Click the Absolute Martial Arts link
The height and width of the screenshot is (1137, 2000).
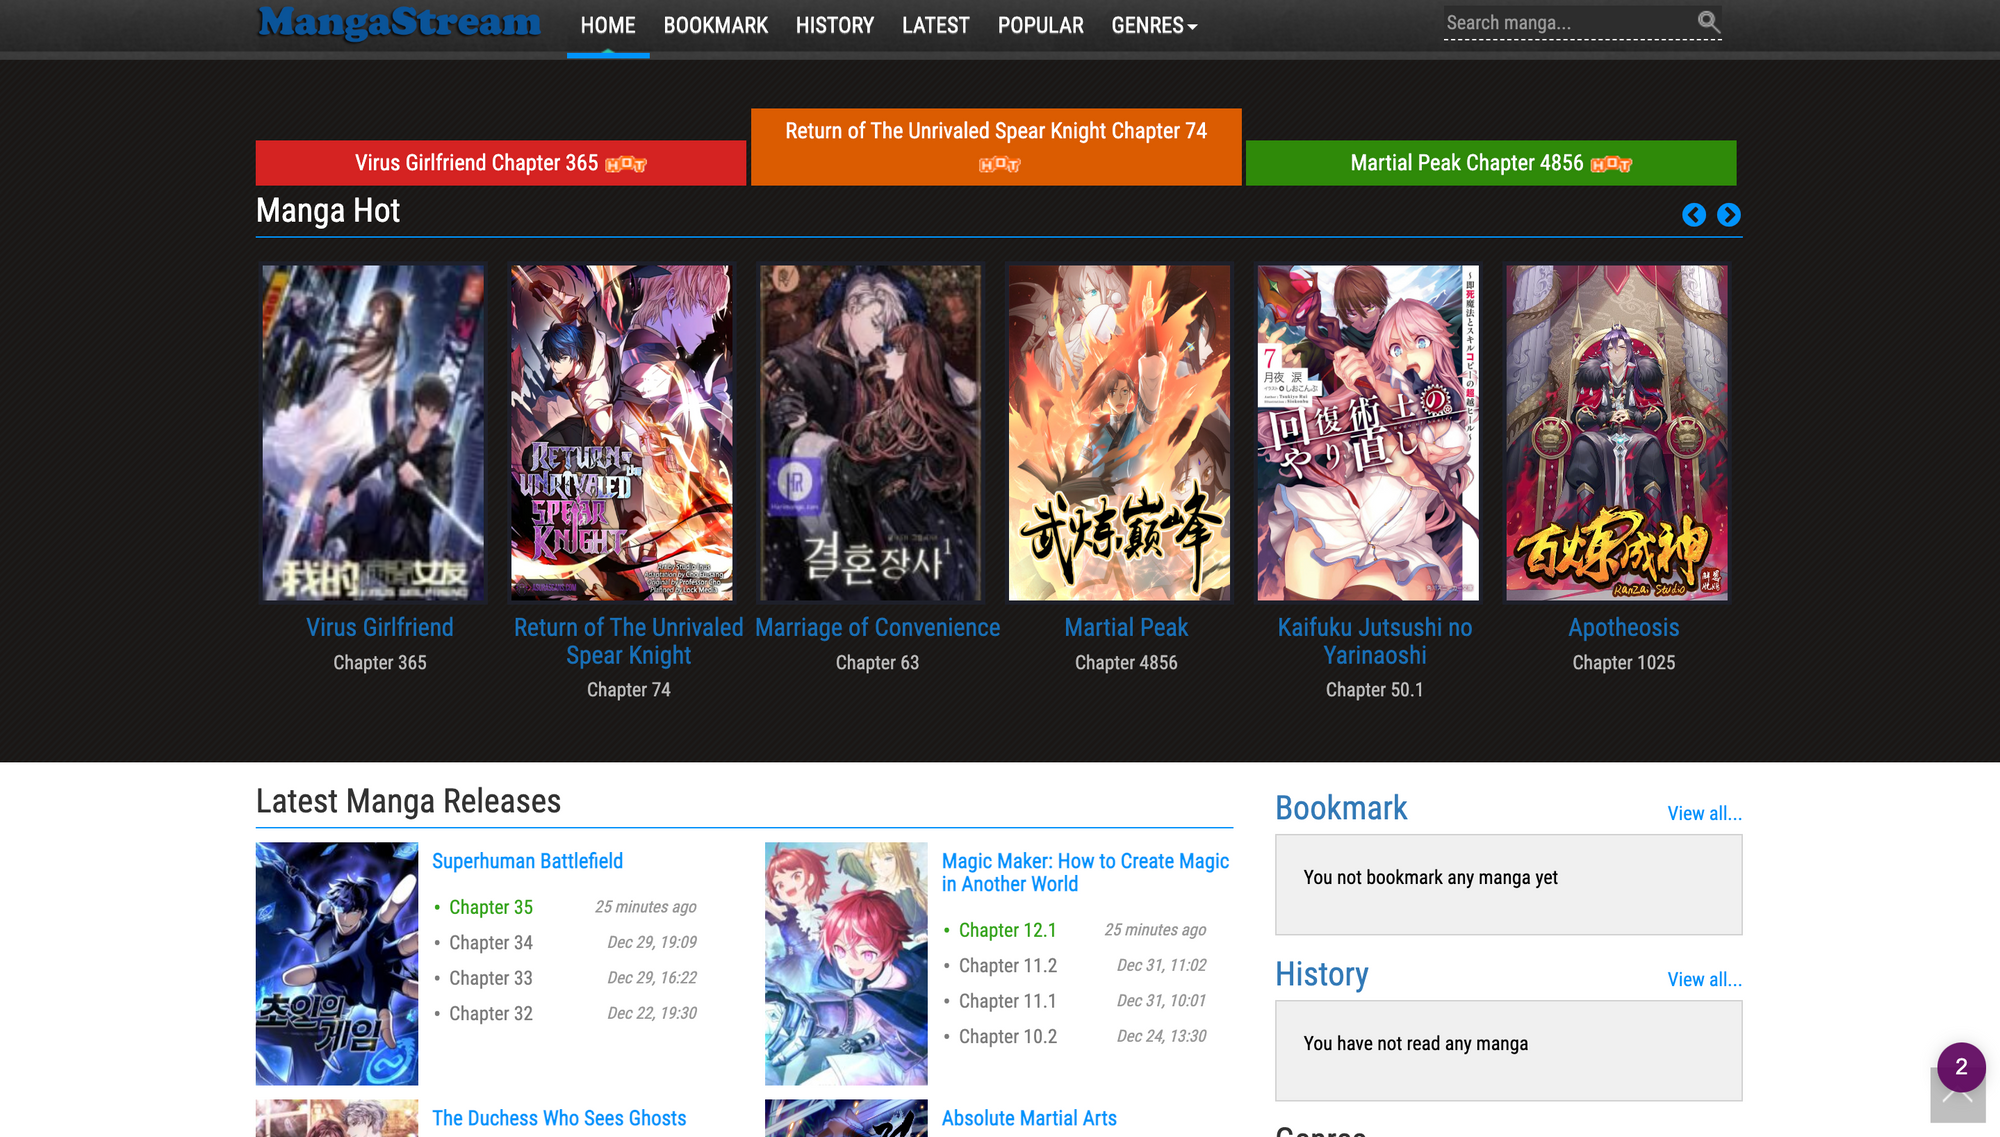(1029, 1118)
